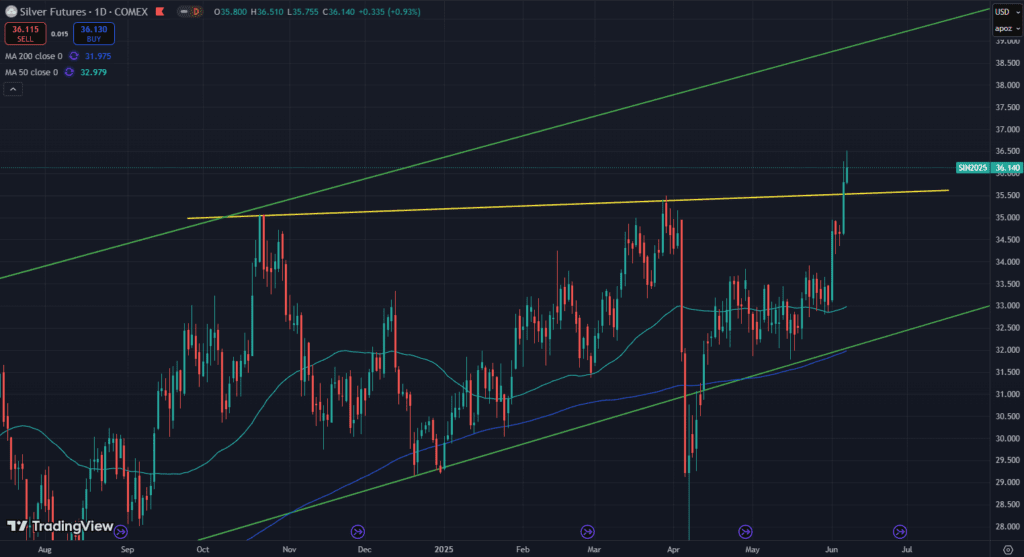Click the 34.000 price axis label
This screenshot has height=557, width=1024.
pos(1008,262)
